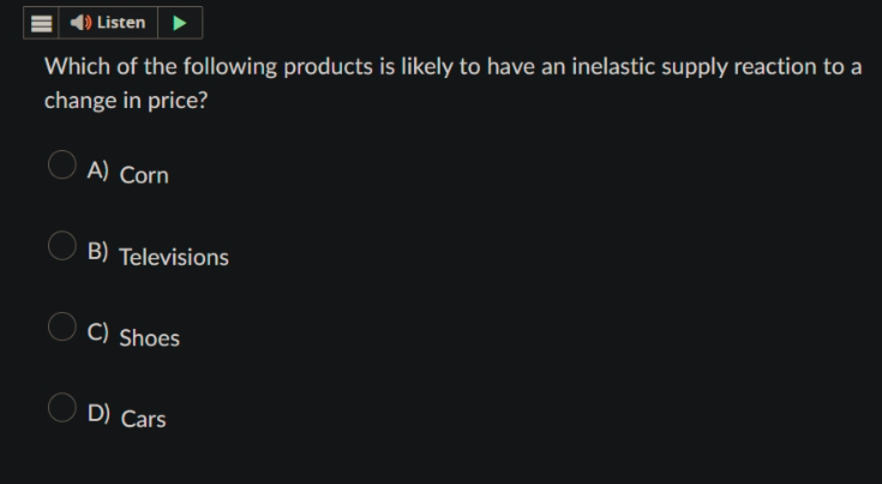Click the letter label C)
Screen dimensions: 882x484
(x=98, y=332)
